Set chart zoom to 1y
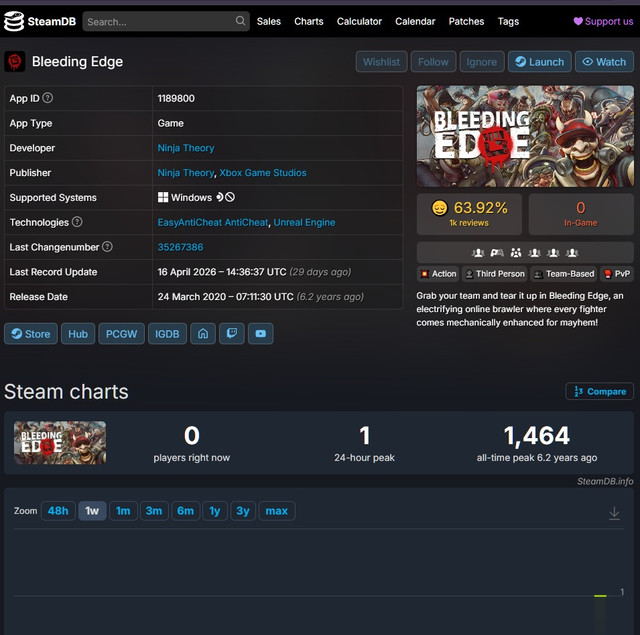Viewport: 640px width, 635px height. click(215, 511)
